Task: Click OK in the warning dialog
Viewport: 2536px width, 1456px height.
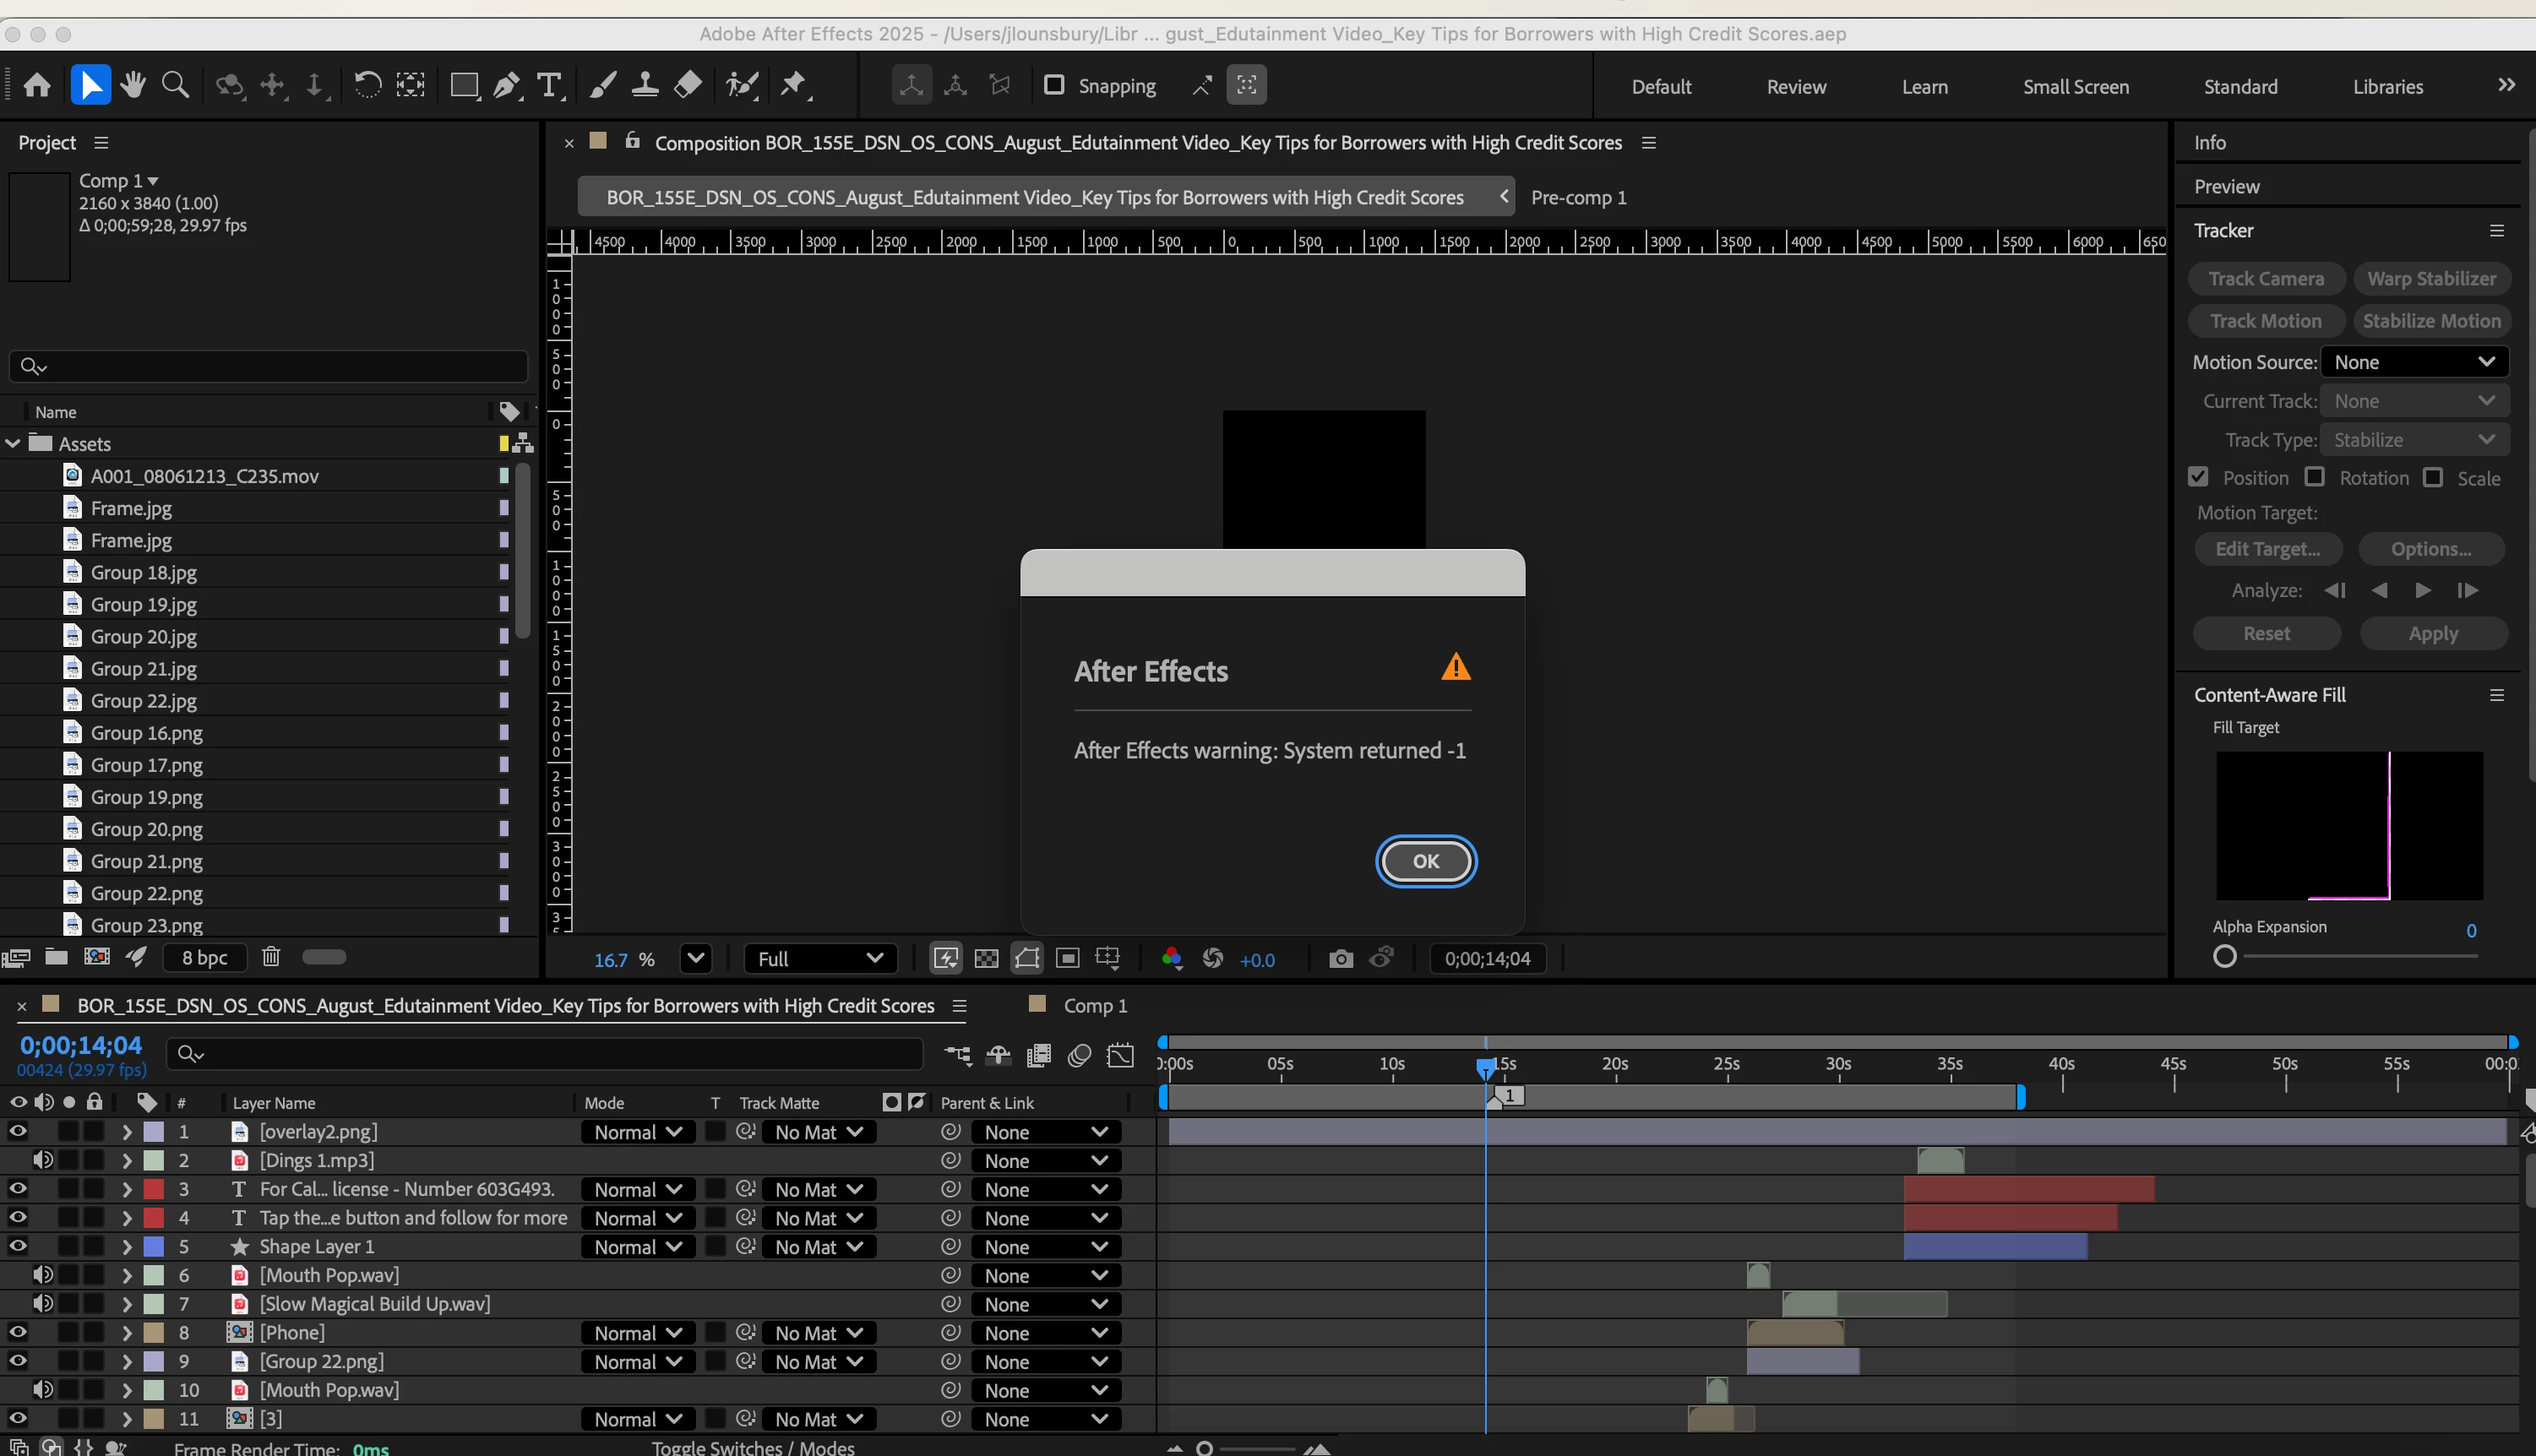Action: 1425,861
